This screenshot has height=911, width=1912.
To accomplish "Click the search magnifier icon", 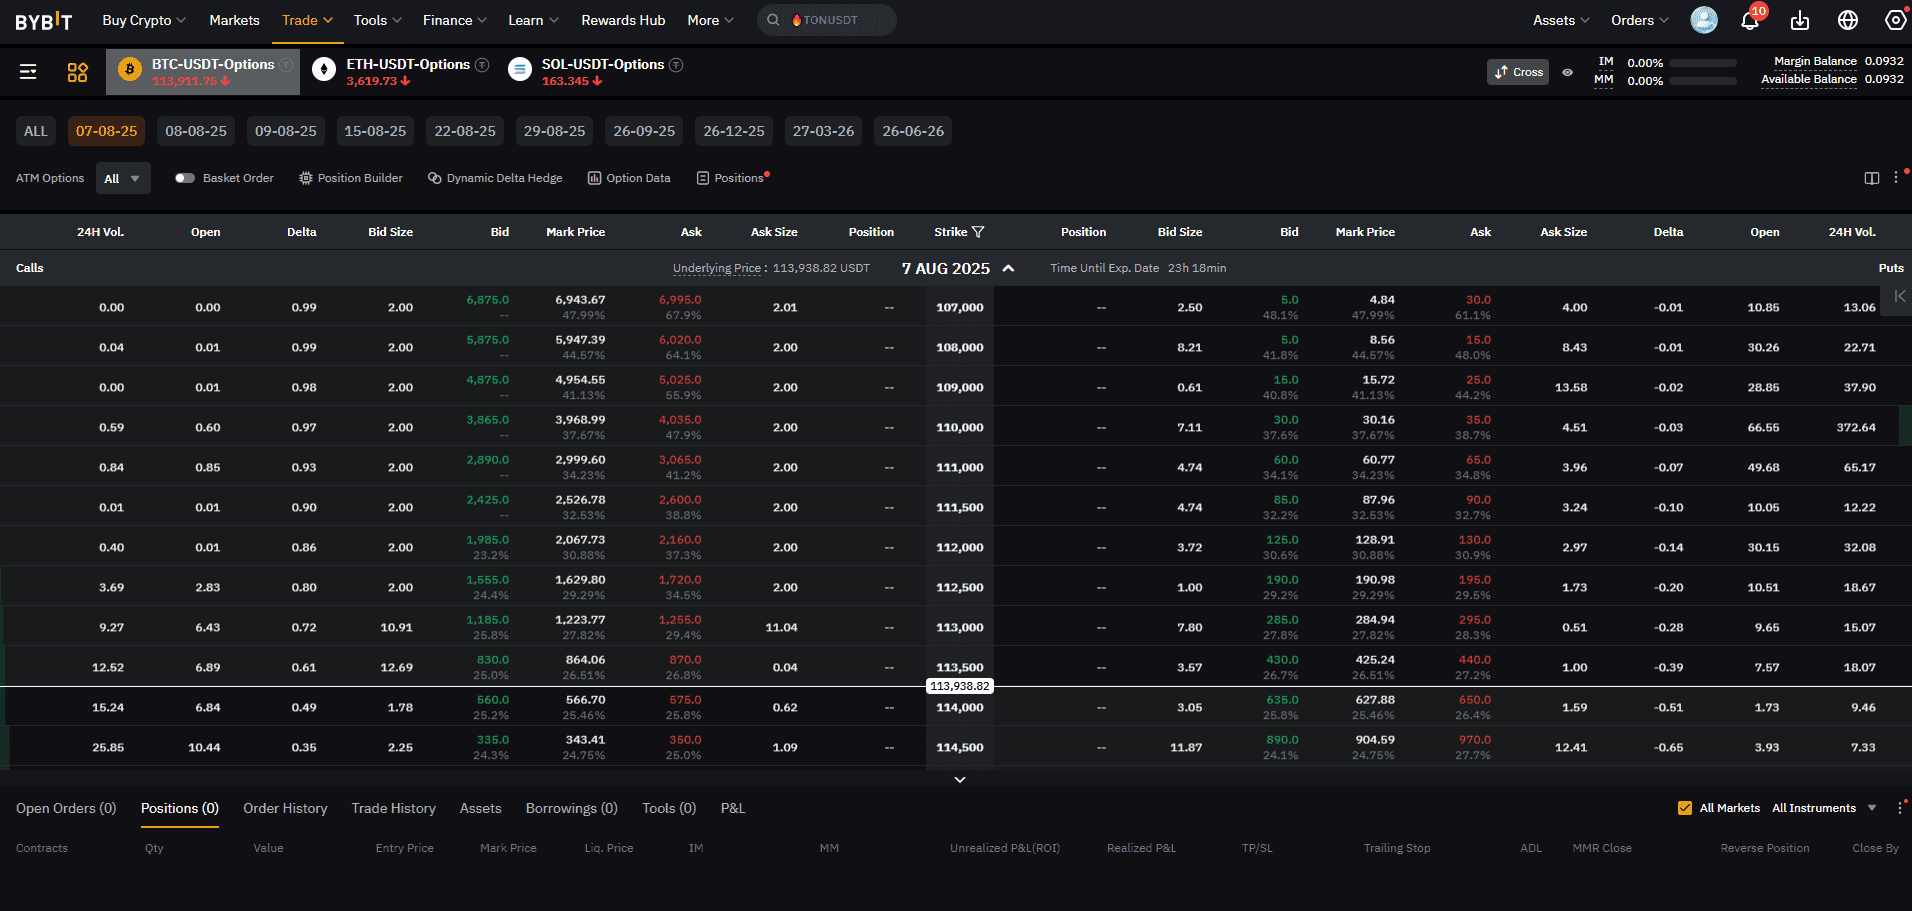I will [773, 20].
